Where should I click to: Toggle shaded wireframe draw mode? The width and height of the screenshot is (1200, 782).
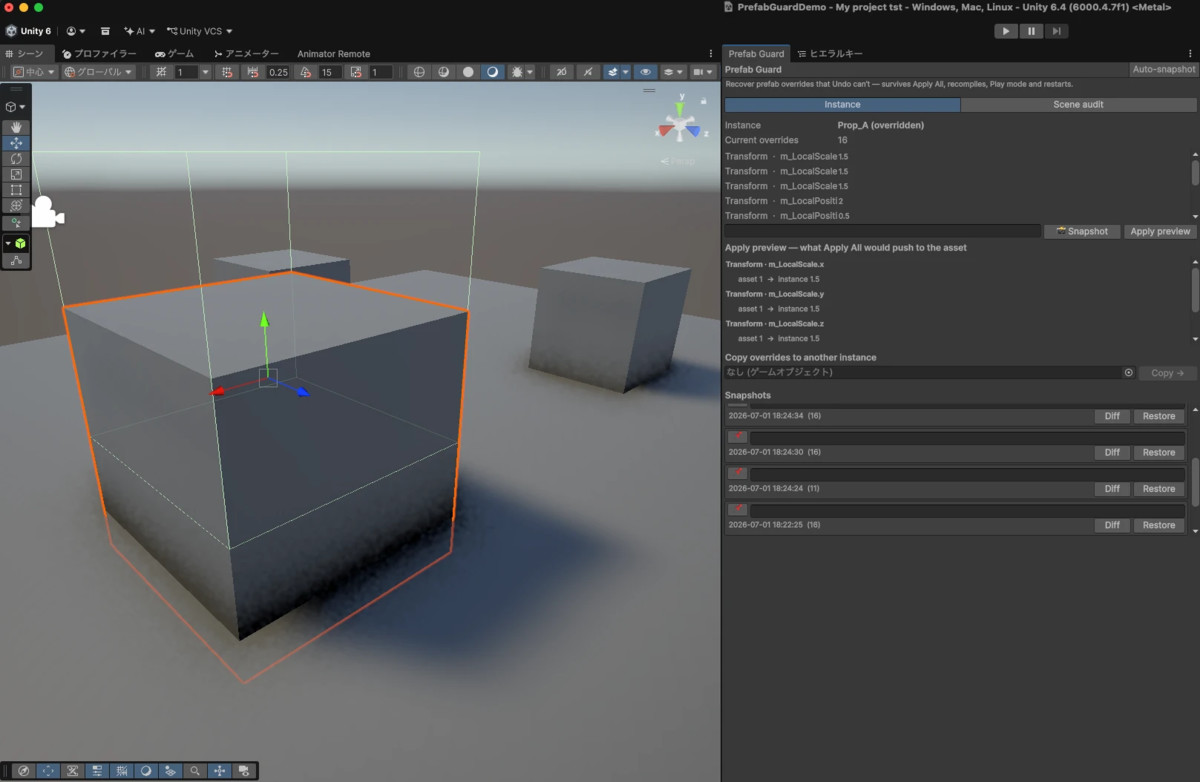pyautogui.click(x=444, y=72)
